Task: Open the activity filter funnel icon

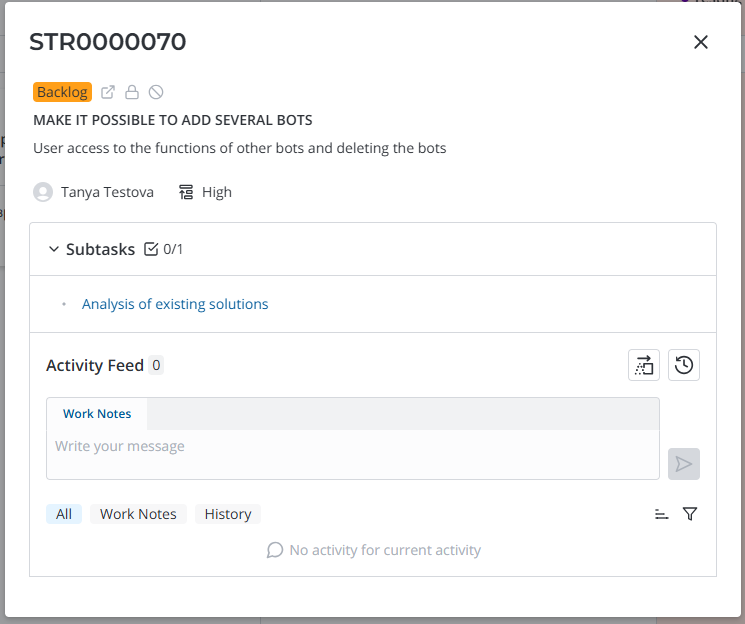Action: point(690,514)
